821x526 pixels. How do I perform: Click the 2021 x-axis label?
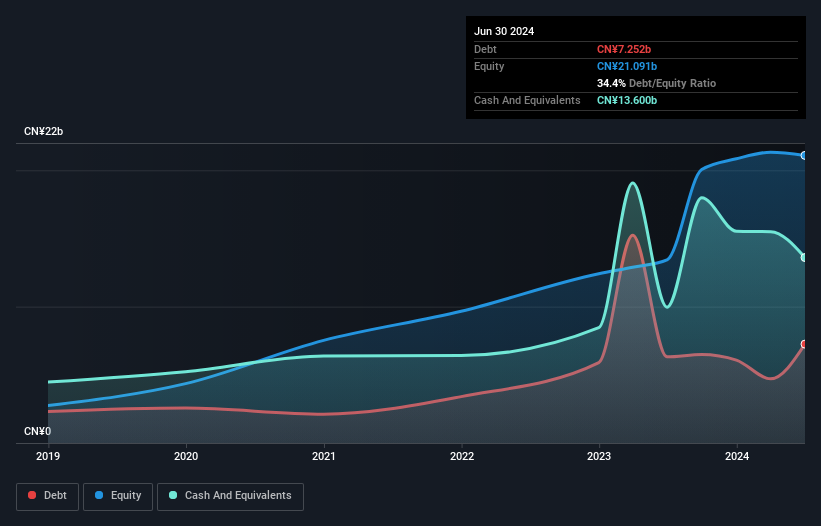click(x=324, y=456)
